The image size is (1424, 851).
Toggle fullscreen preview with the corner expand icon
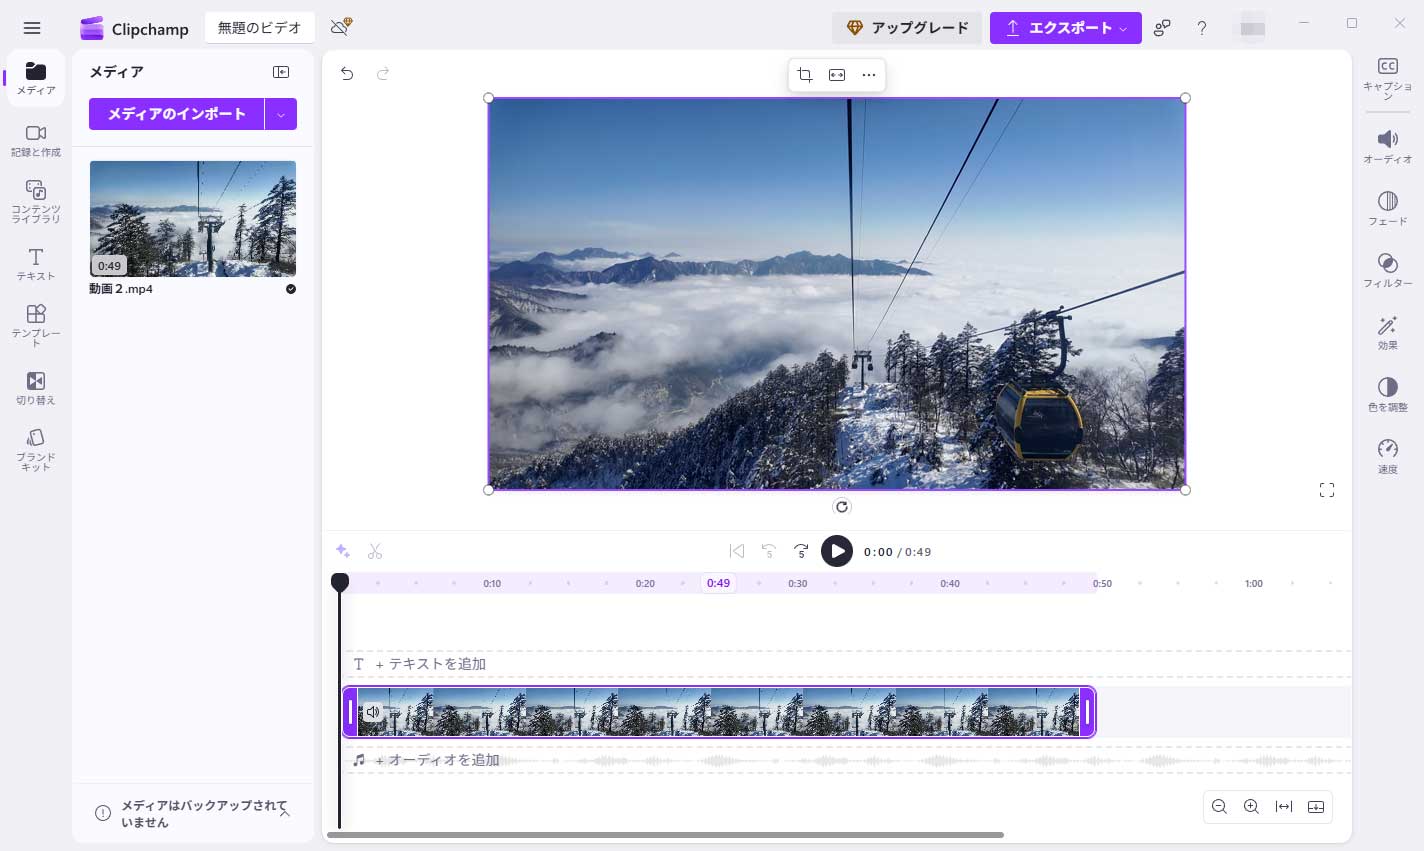pyautogui.click(x=1327, y=490)
